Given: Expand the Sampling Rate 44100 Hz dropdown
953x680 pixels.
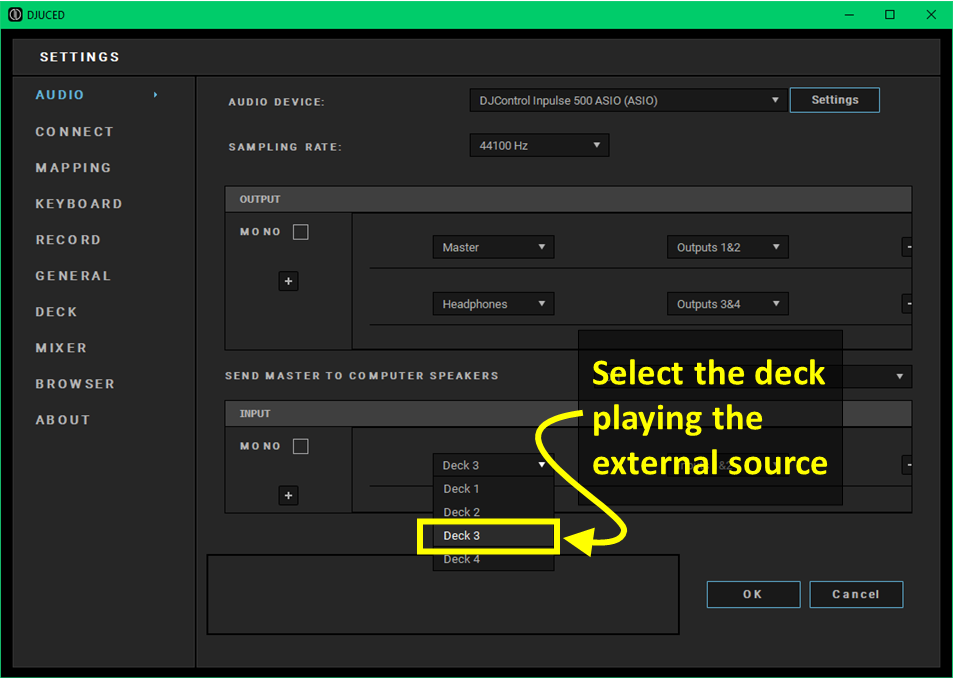Looking at the screenshot, I should 539,145.
